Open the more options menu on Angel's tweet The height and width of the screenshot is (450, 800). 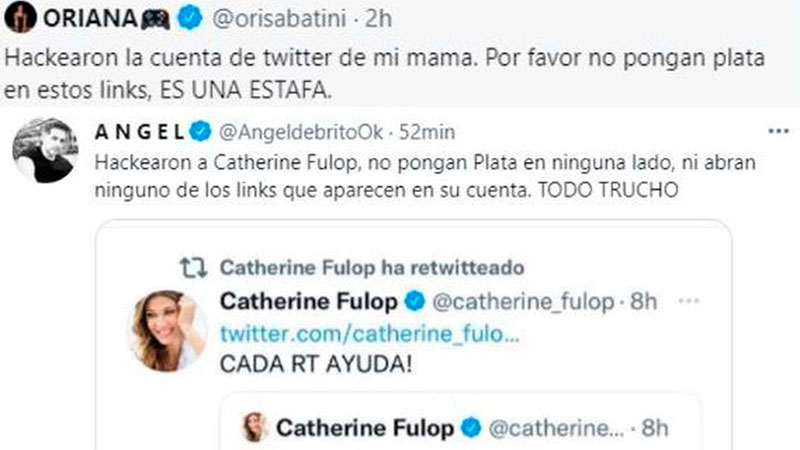777,131
